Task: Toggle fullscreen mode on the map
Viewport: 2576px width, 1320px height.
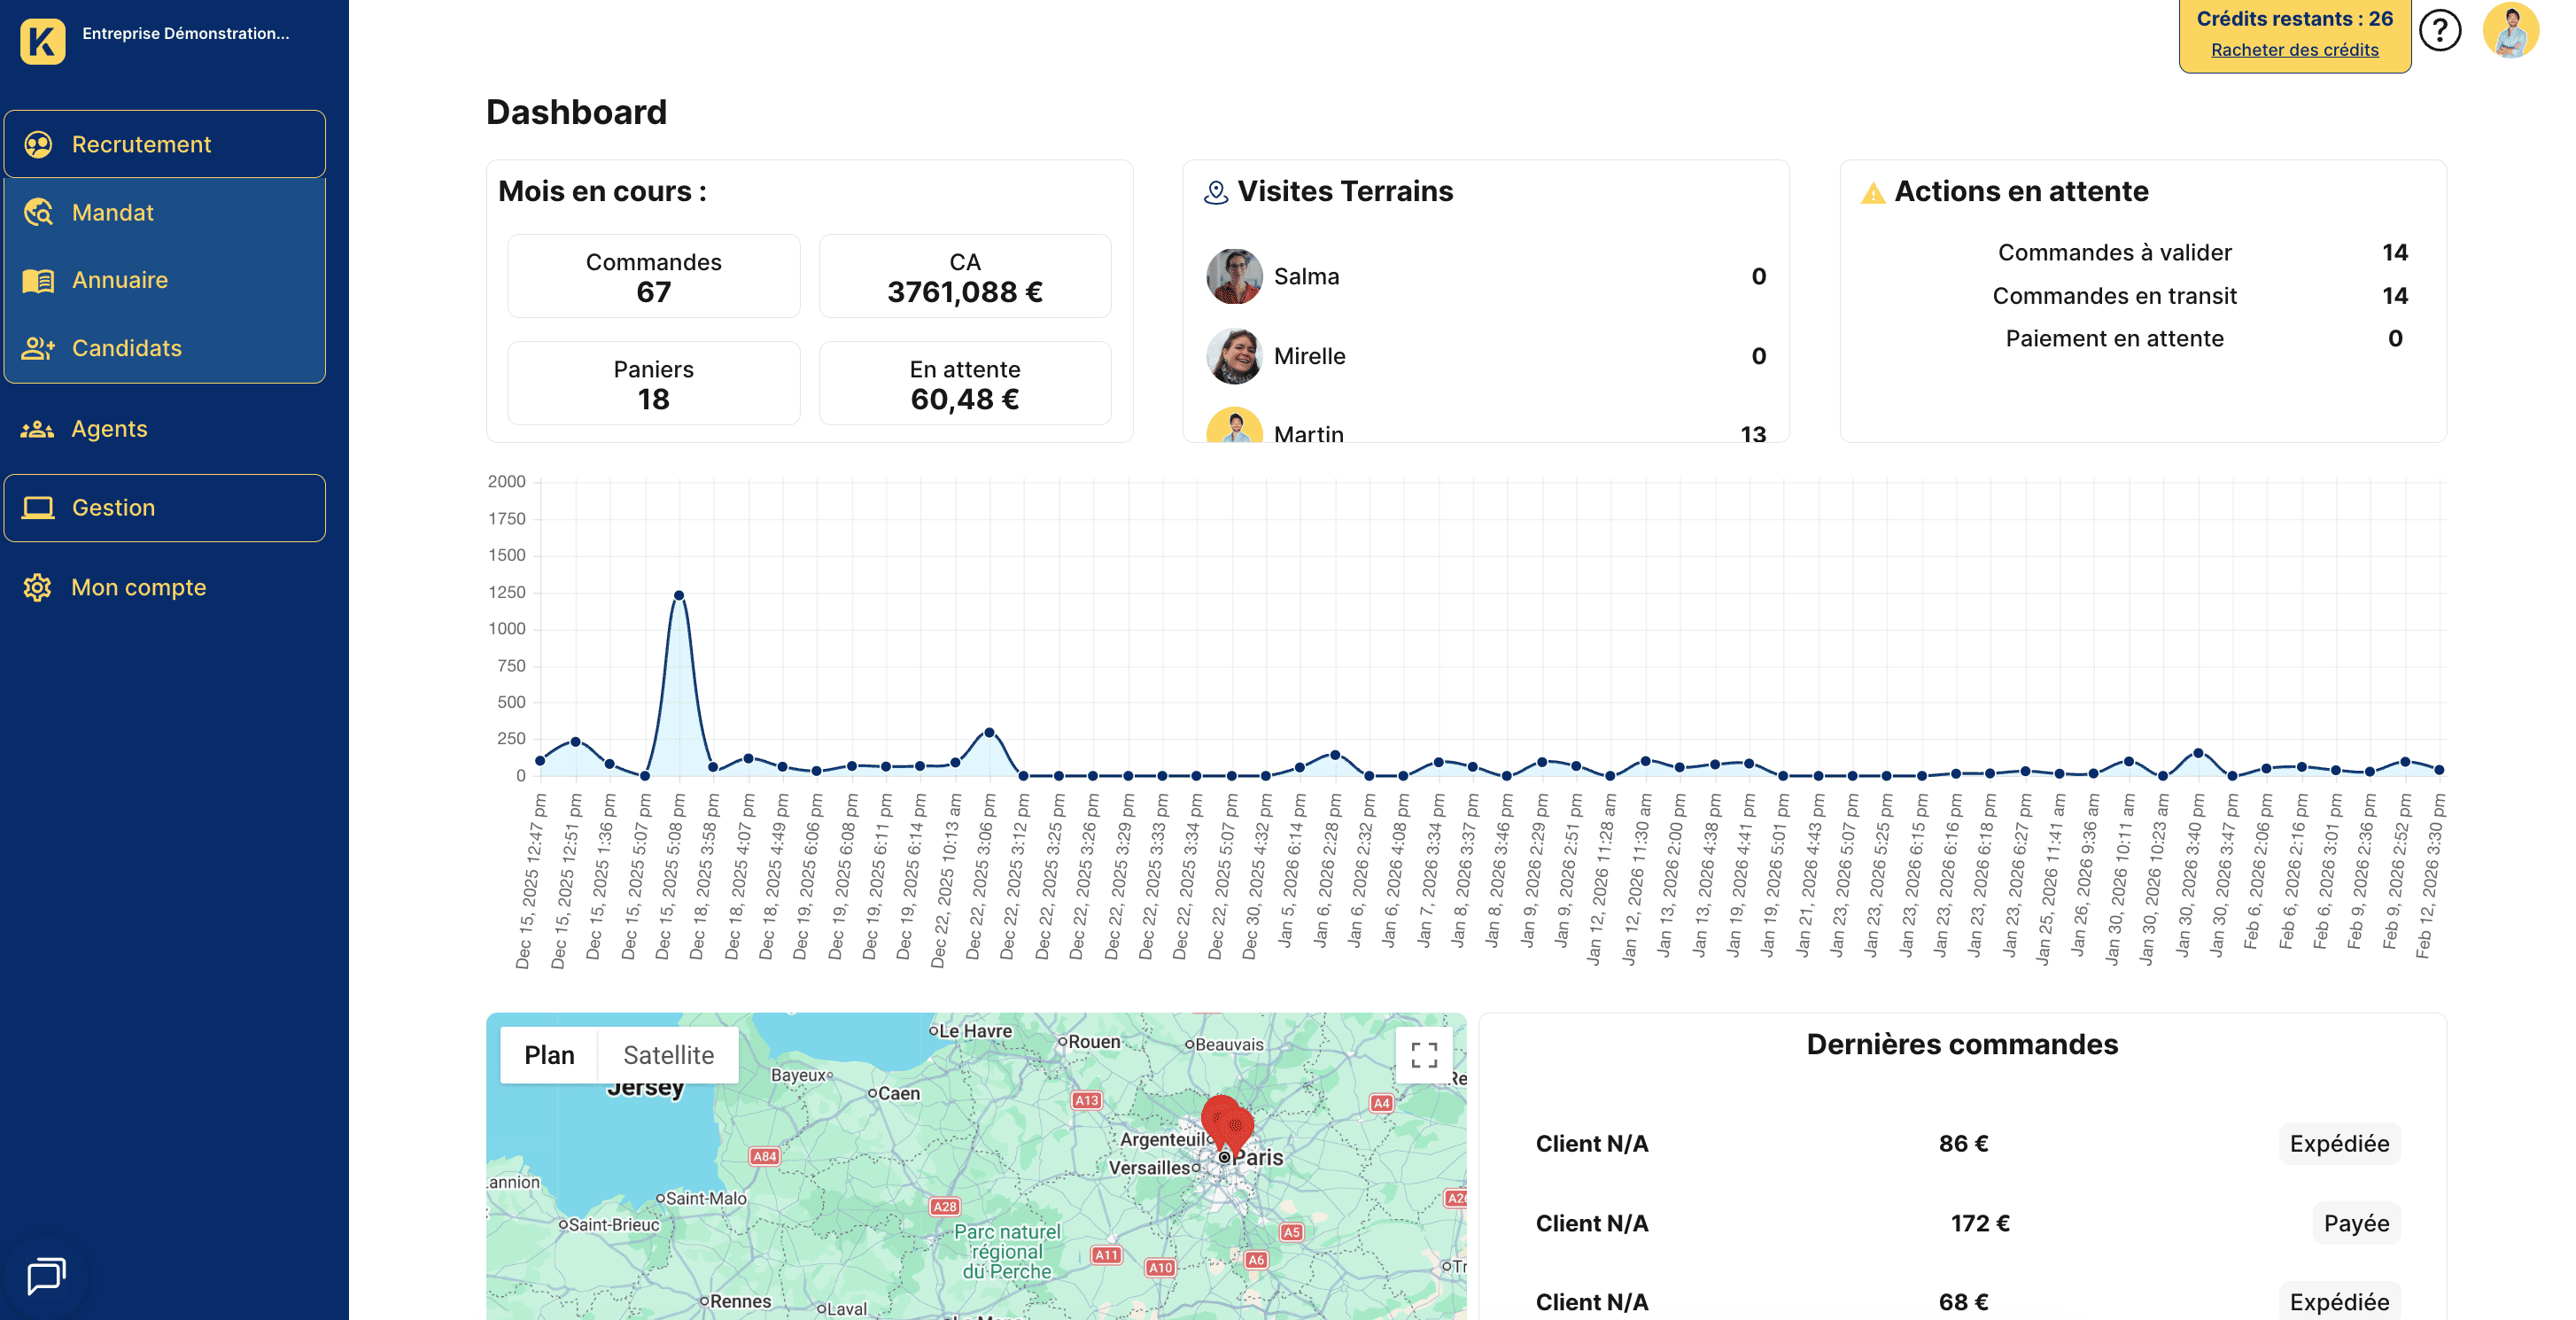Action: click(1424, 1054)
